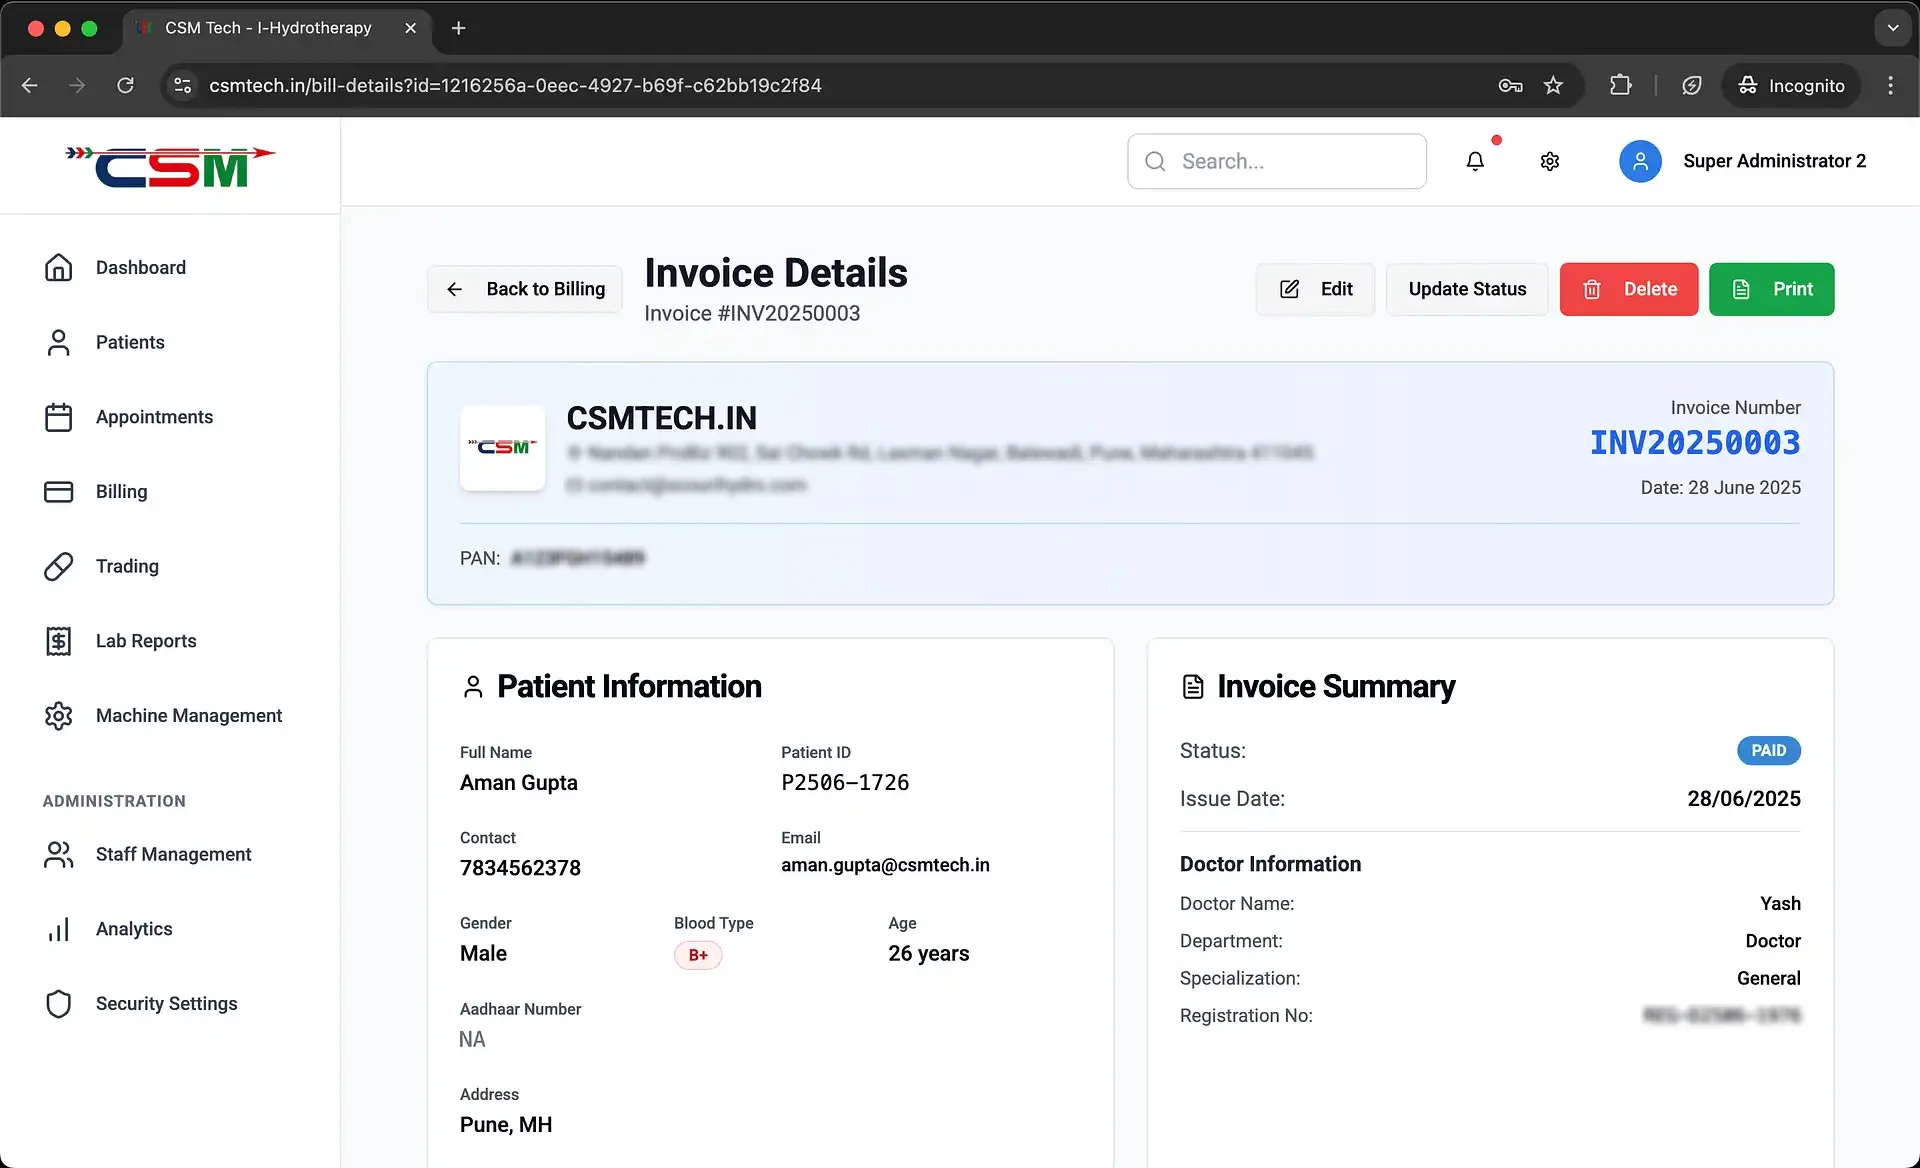This screenshot has height=1168, width=1920.
Task: Click the browser address bar URL
Action: coord(515,85)
